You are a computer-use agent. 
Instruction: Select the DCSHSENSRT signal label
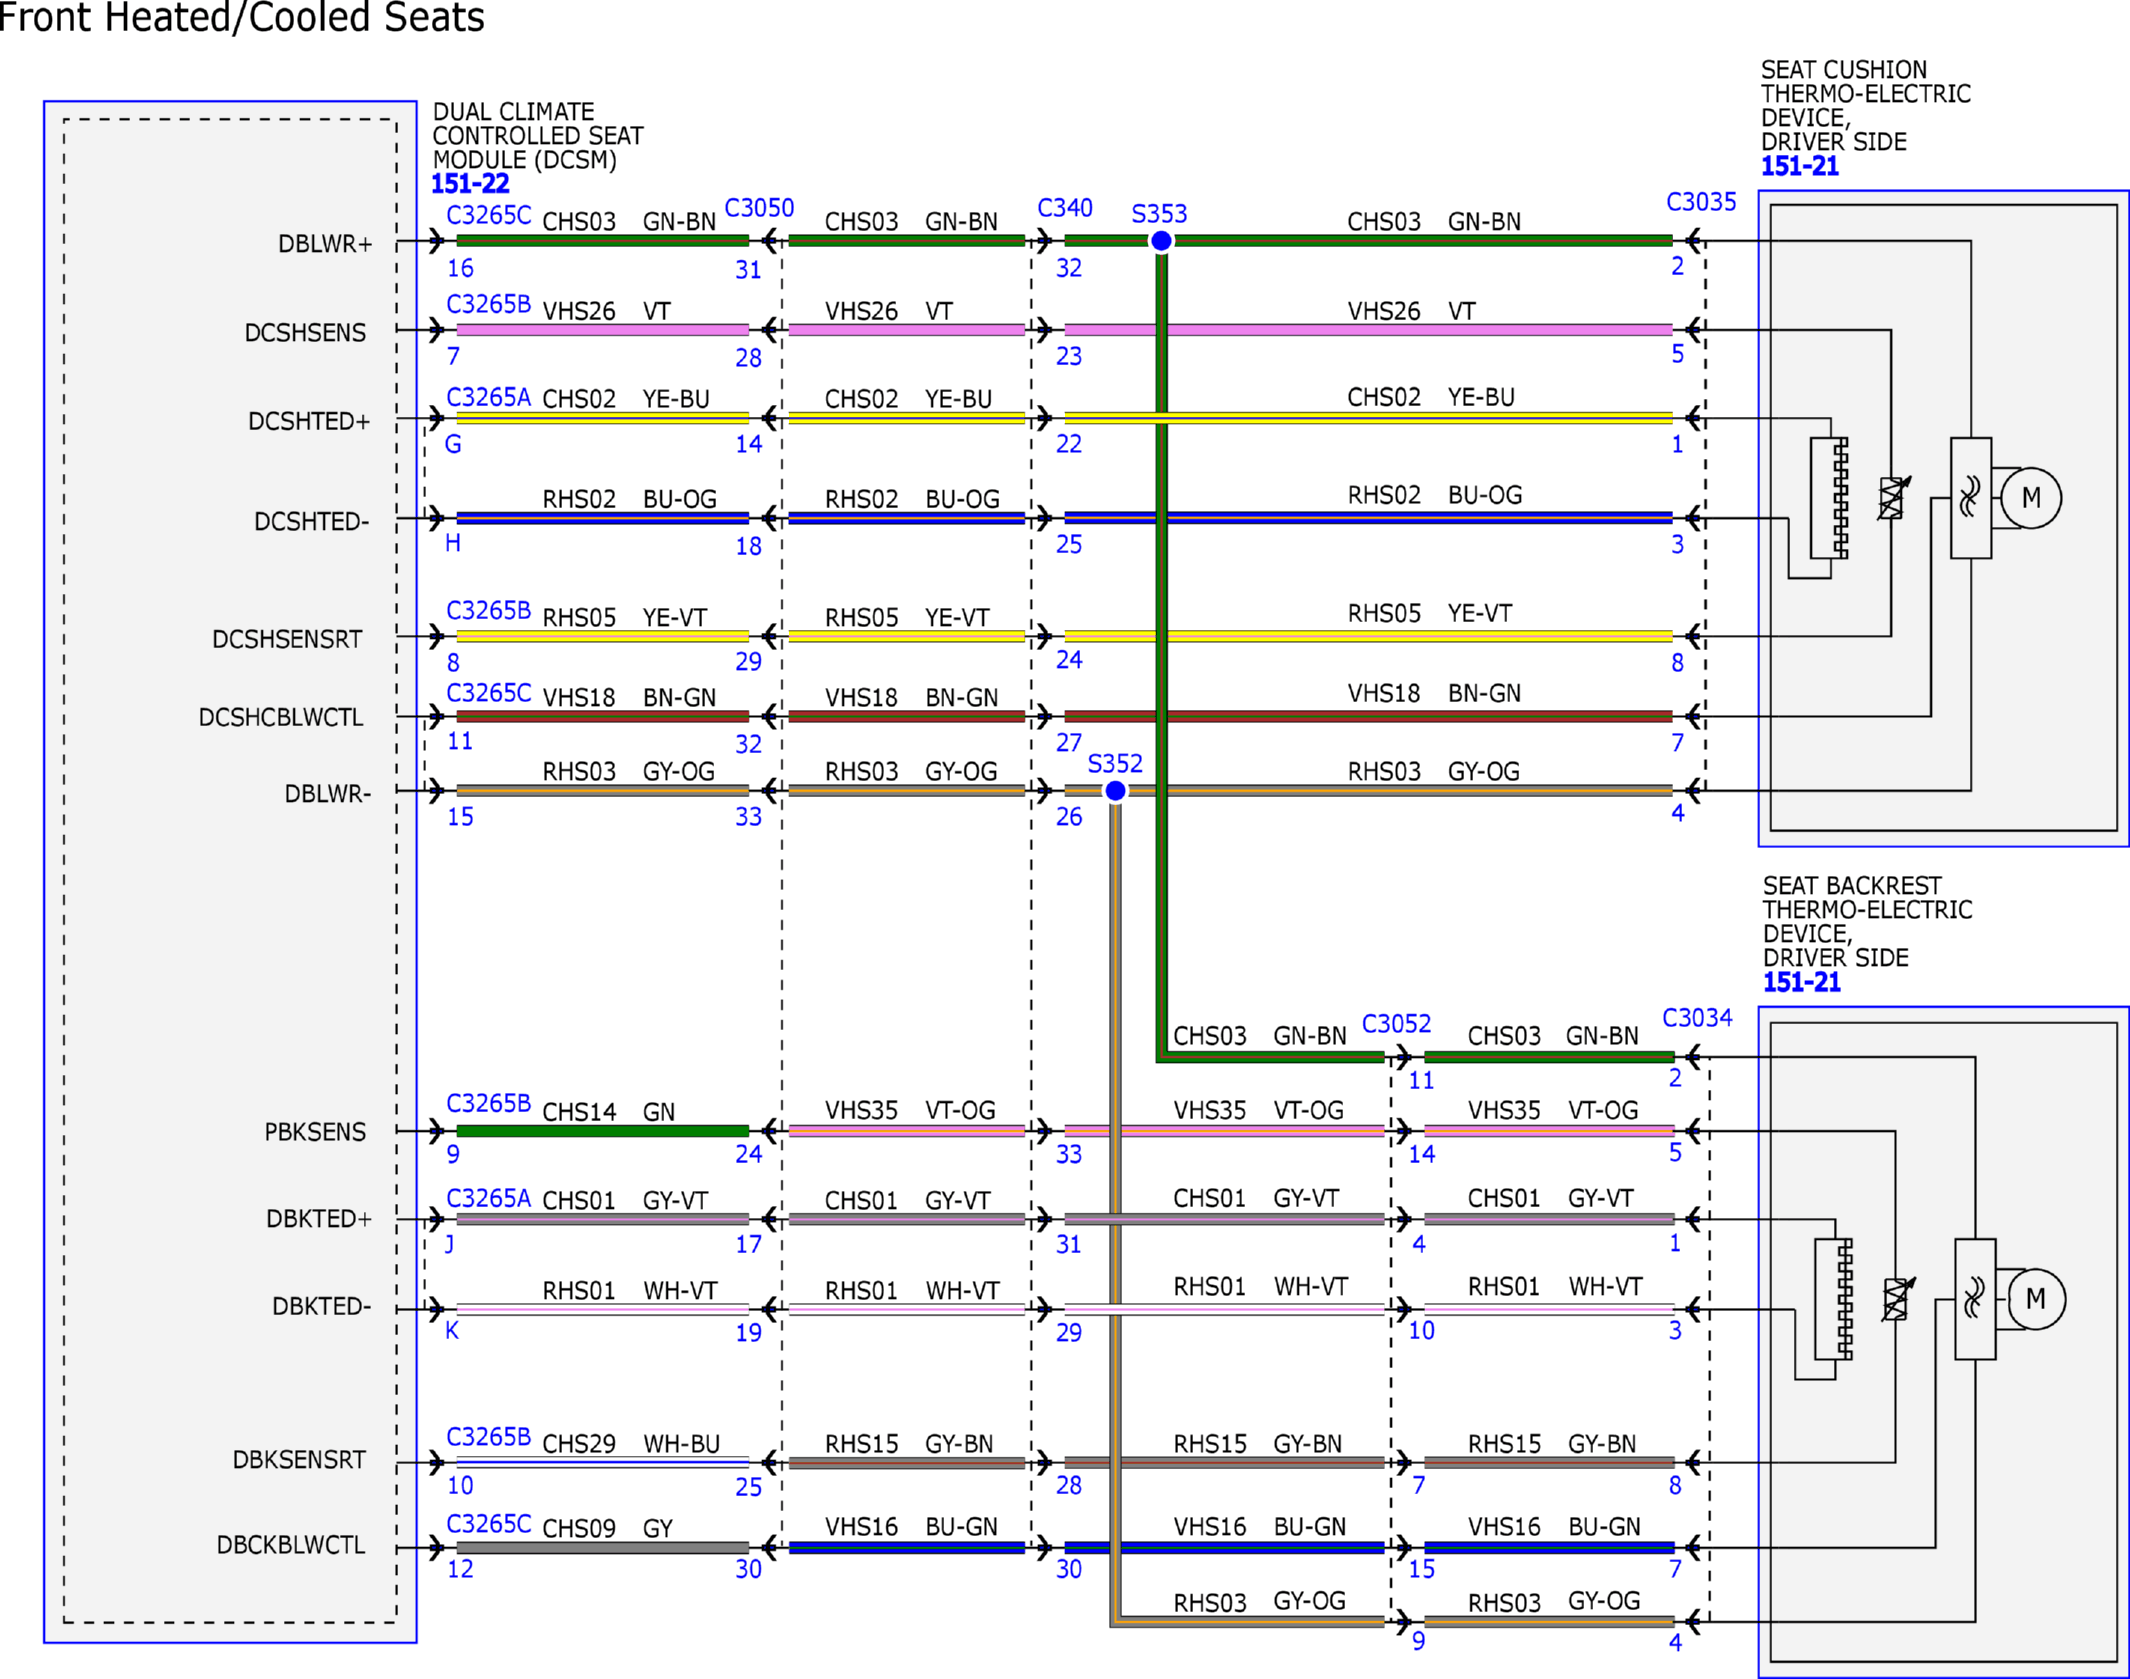tap(287, 639)
